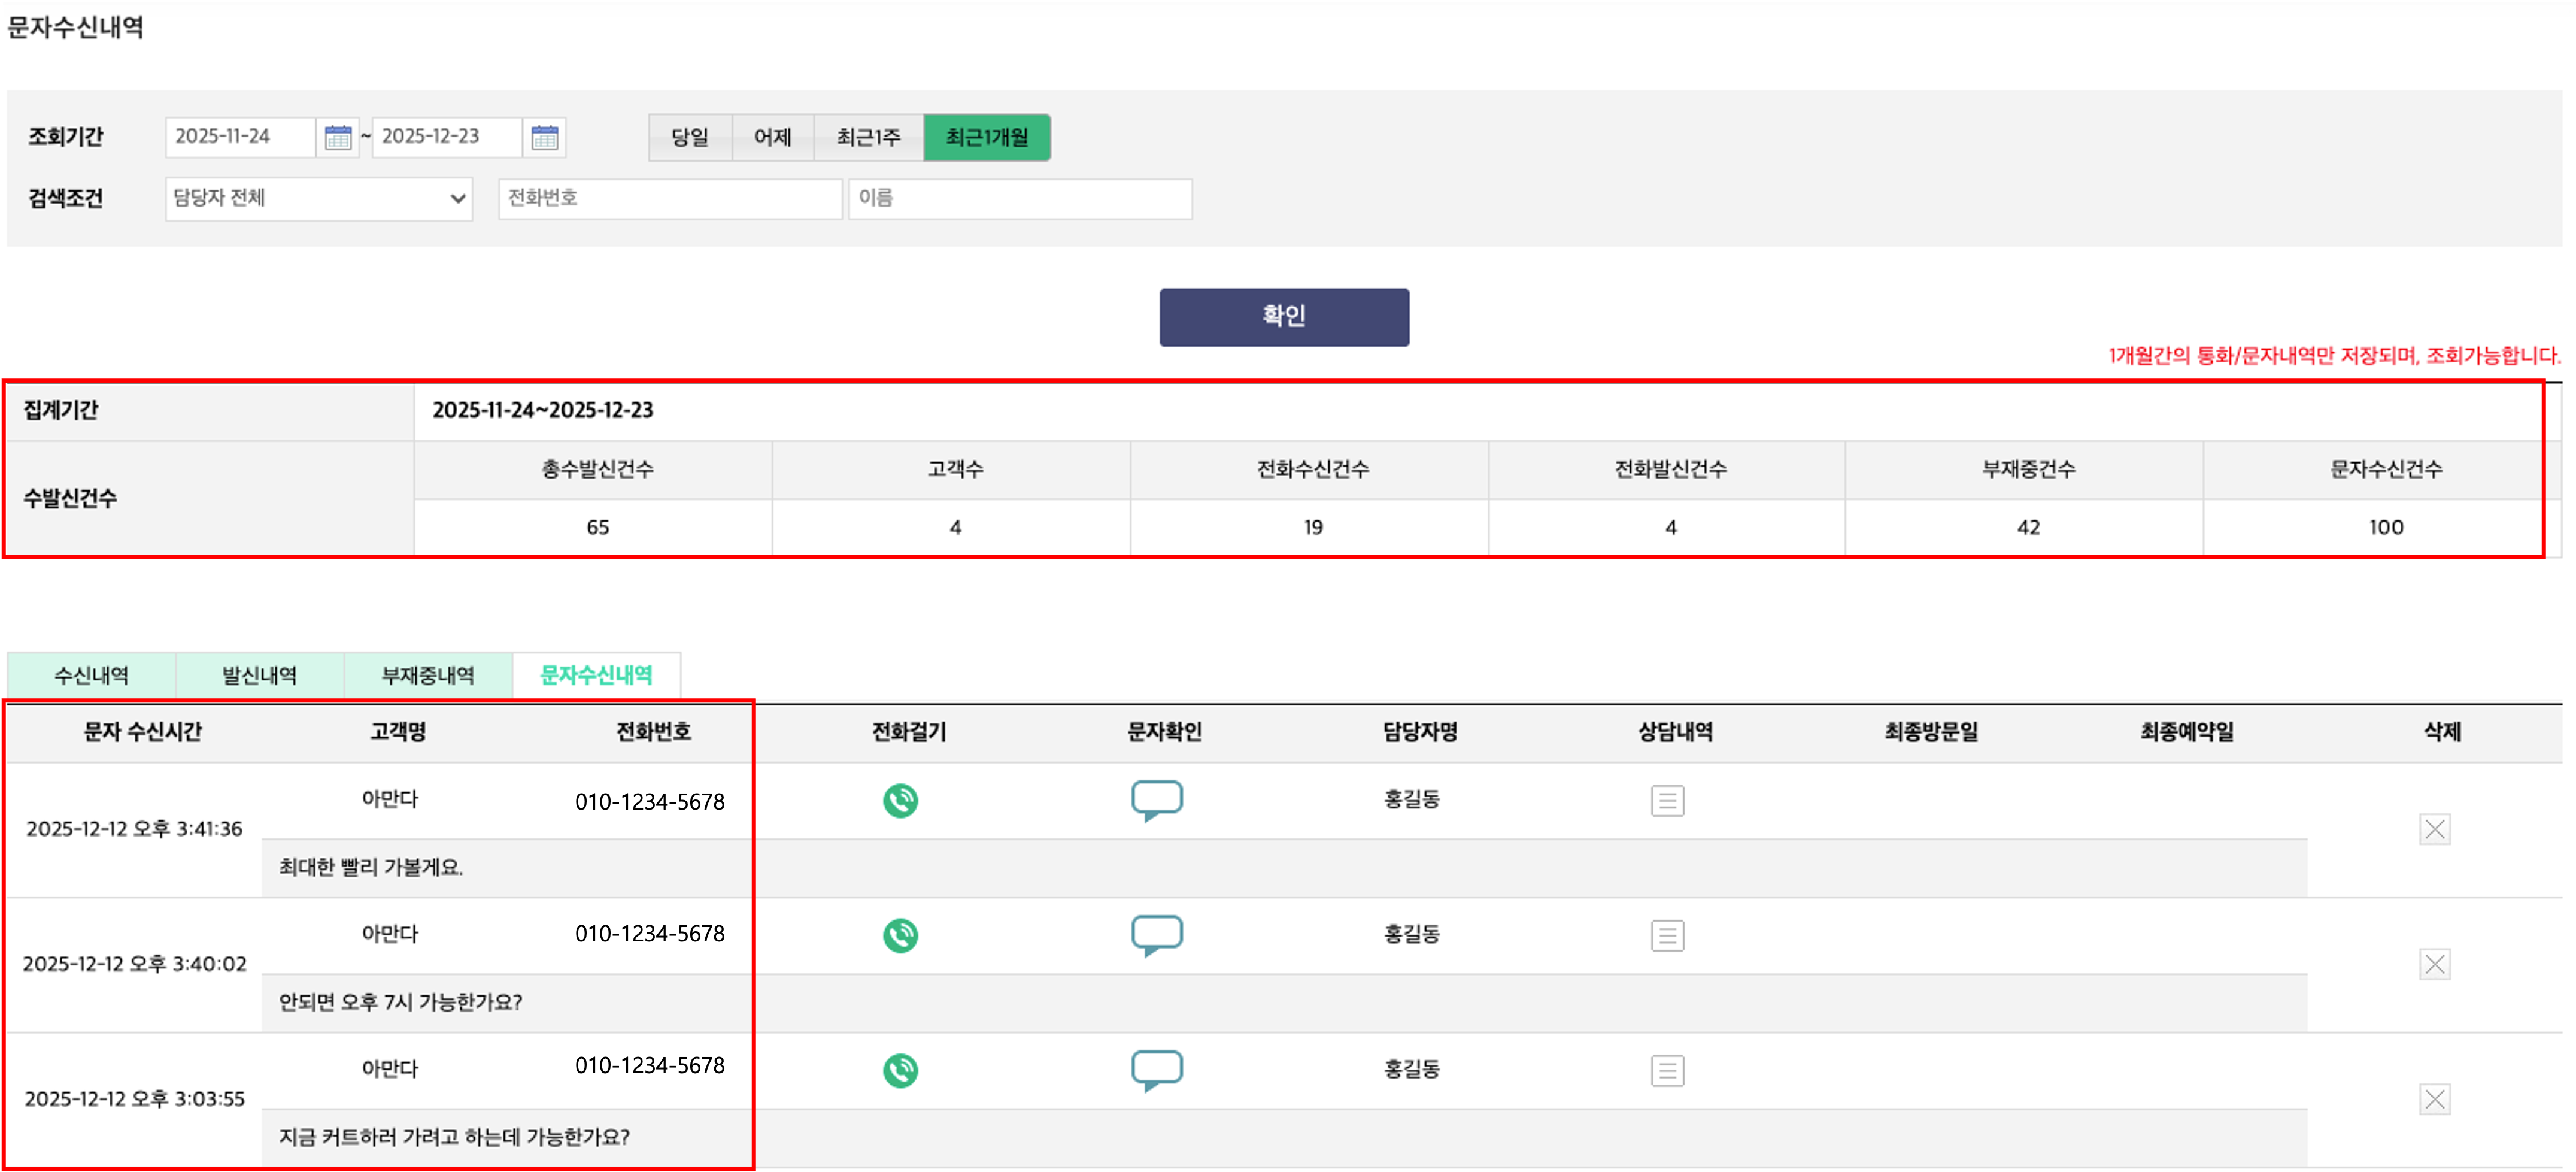The width and height of the screenshot is (2576, 1172).
Task: View message conversation for 3:03:55 row
Action: 1157,1070
